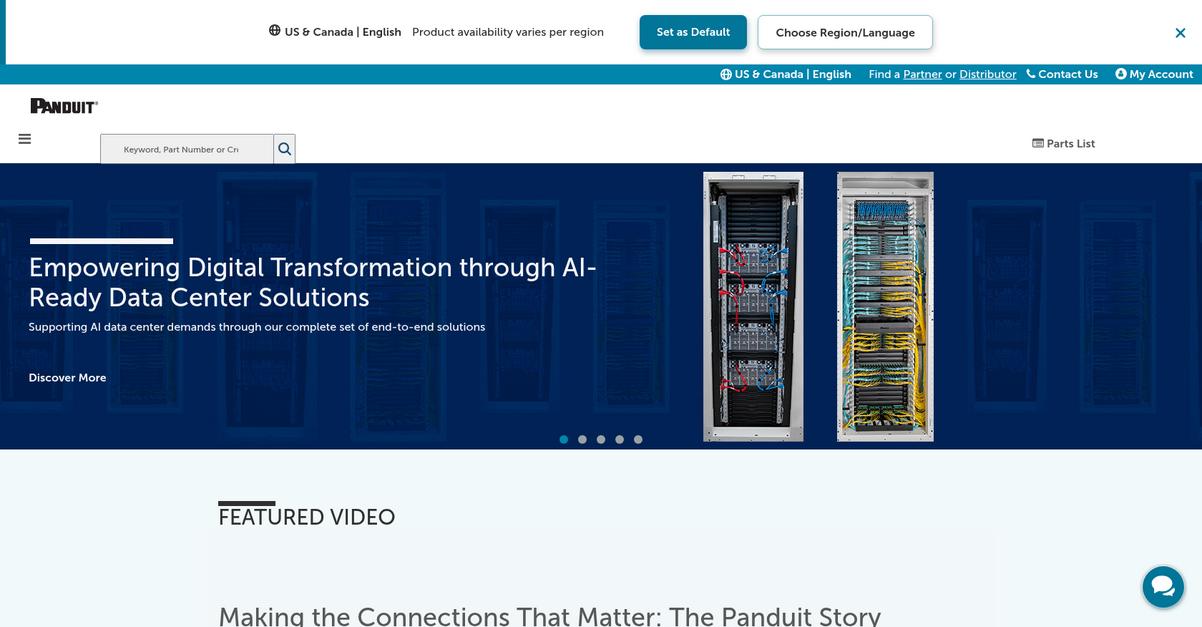Open Contact Us

(1062, 74)
